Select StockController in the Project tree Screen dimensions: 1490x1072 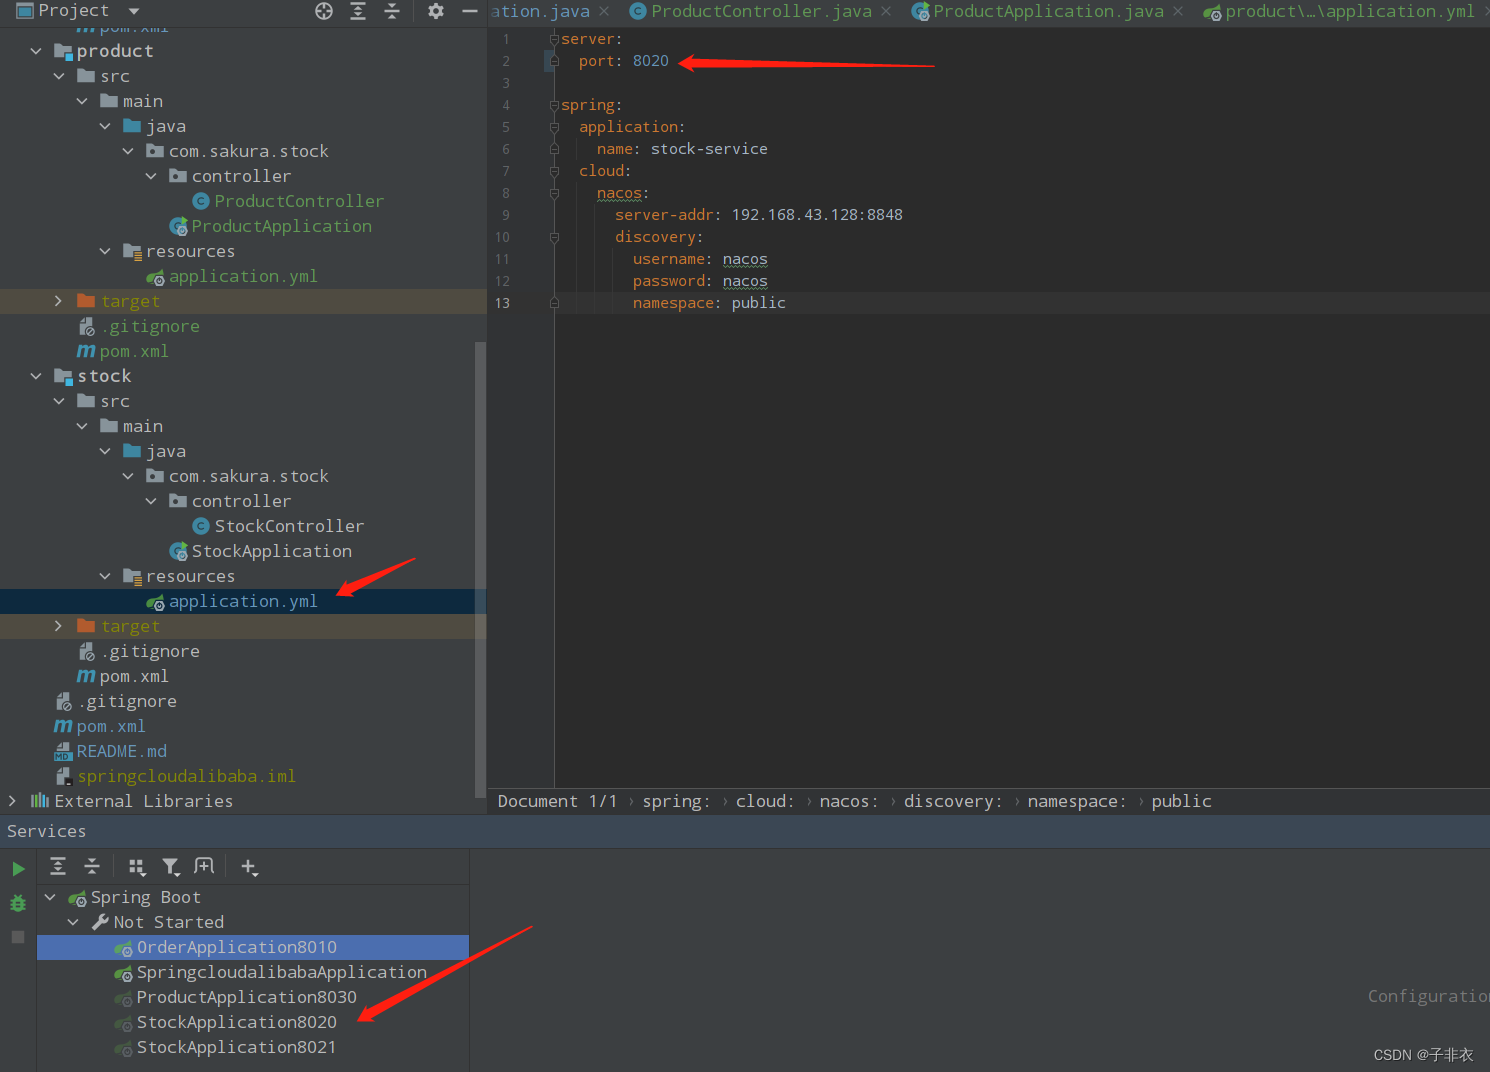click(x=287, y=525)
